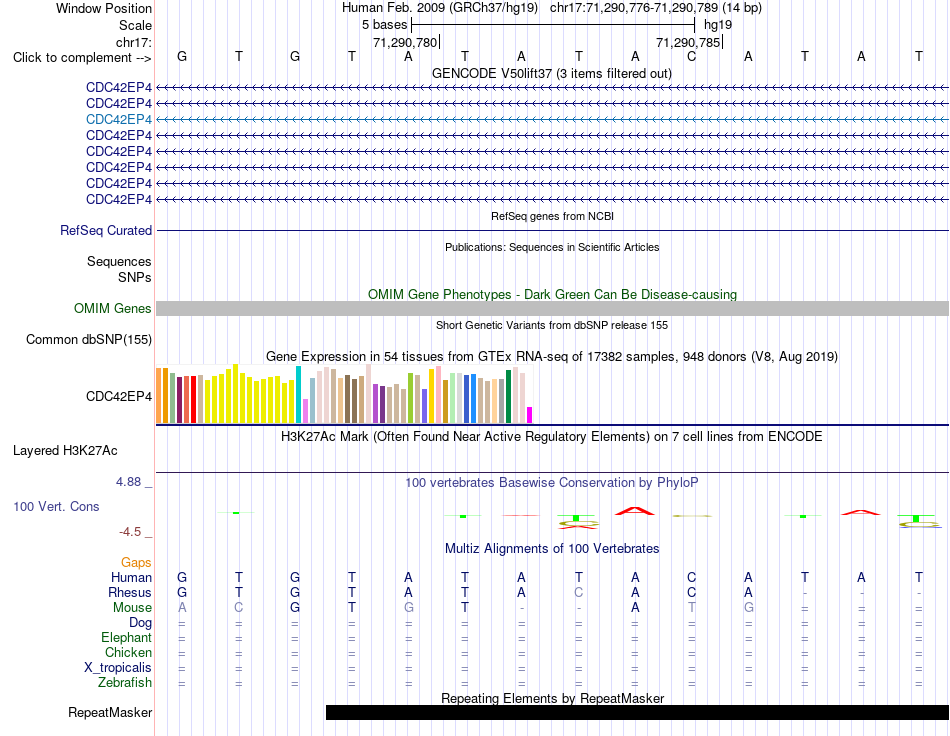
Task: Click the Sequences SNPs track label
Action: [119, 270]
